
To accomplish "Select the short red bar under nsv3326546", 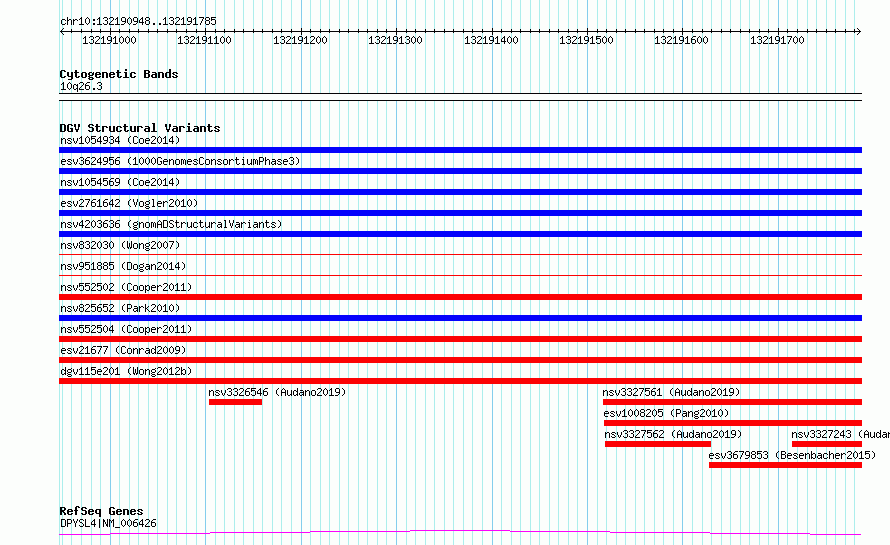I will click(235, 402).
